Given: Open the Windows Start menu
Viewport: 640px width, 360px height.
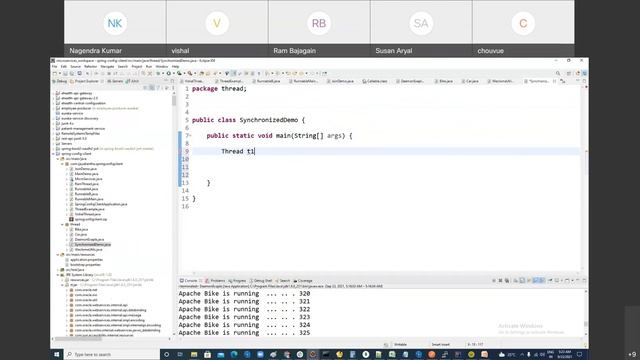Looking at the screenshot, I should [x=57, y=354].
